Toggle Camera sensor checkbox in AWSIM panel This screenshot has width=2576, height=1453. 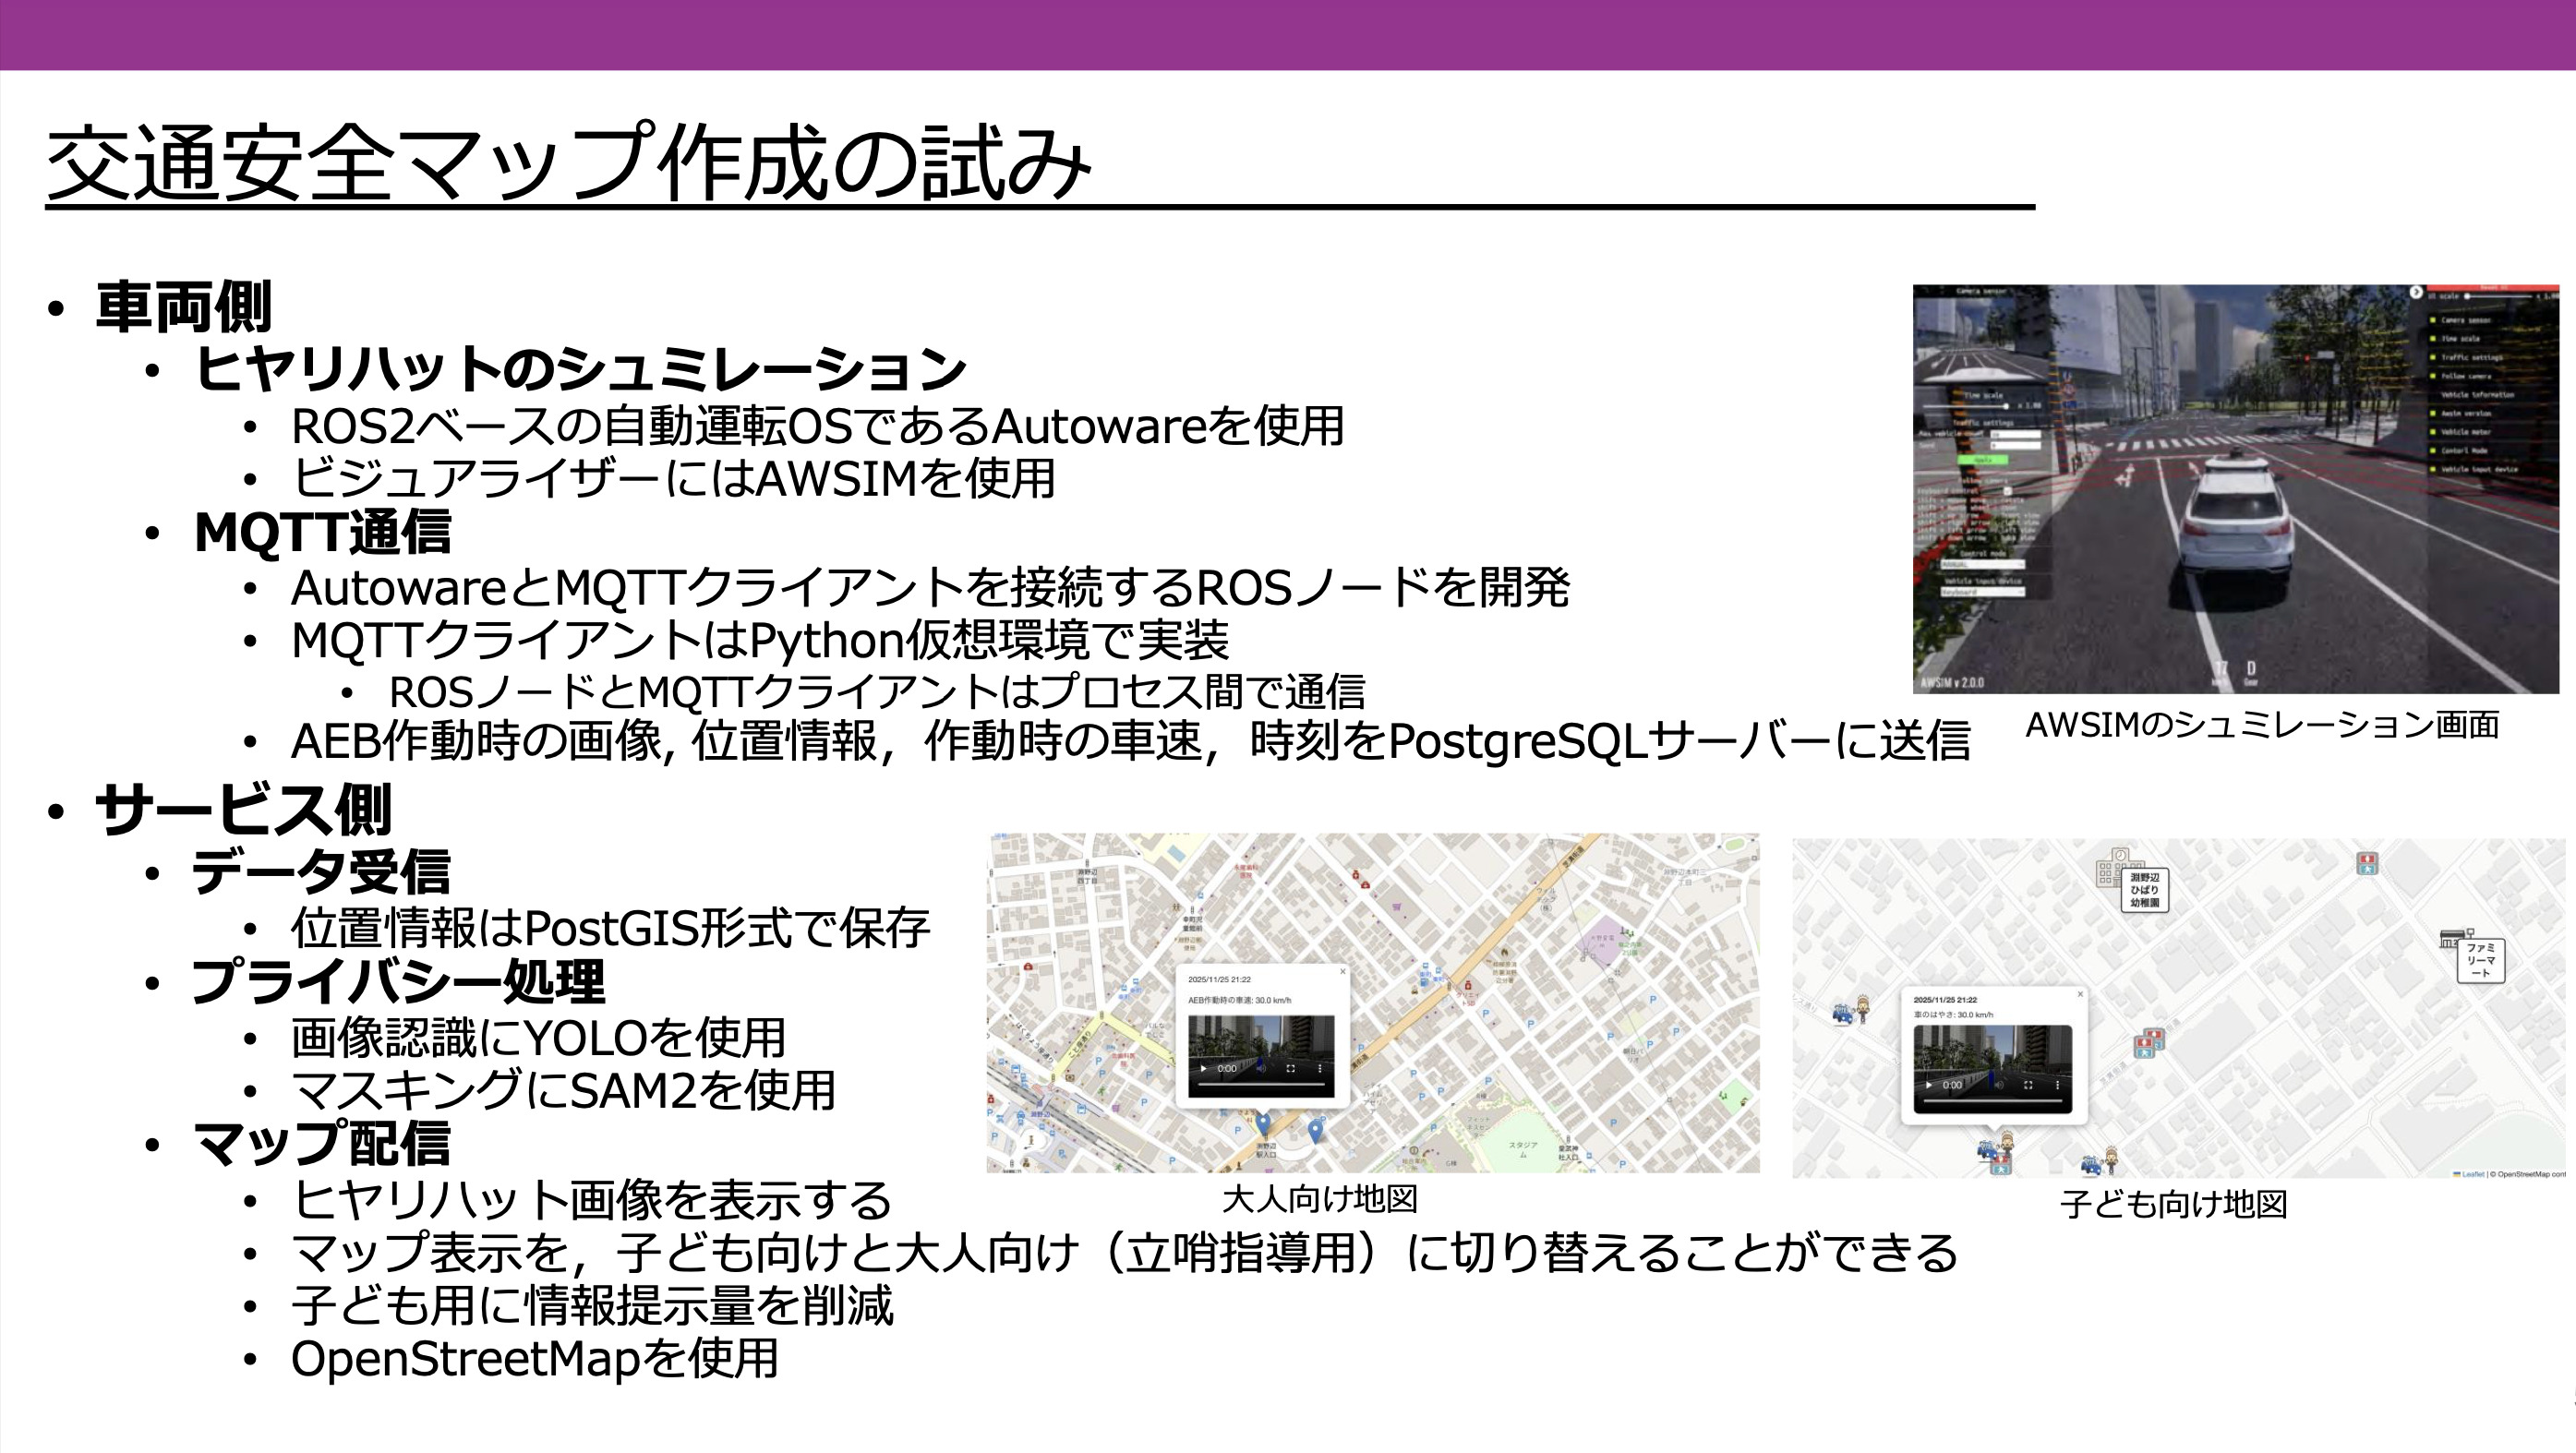pos(2434,320)
